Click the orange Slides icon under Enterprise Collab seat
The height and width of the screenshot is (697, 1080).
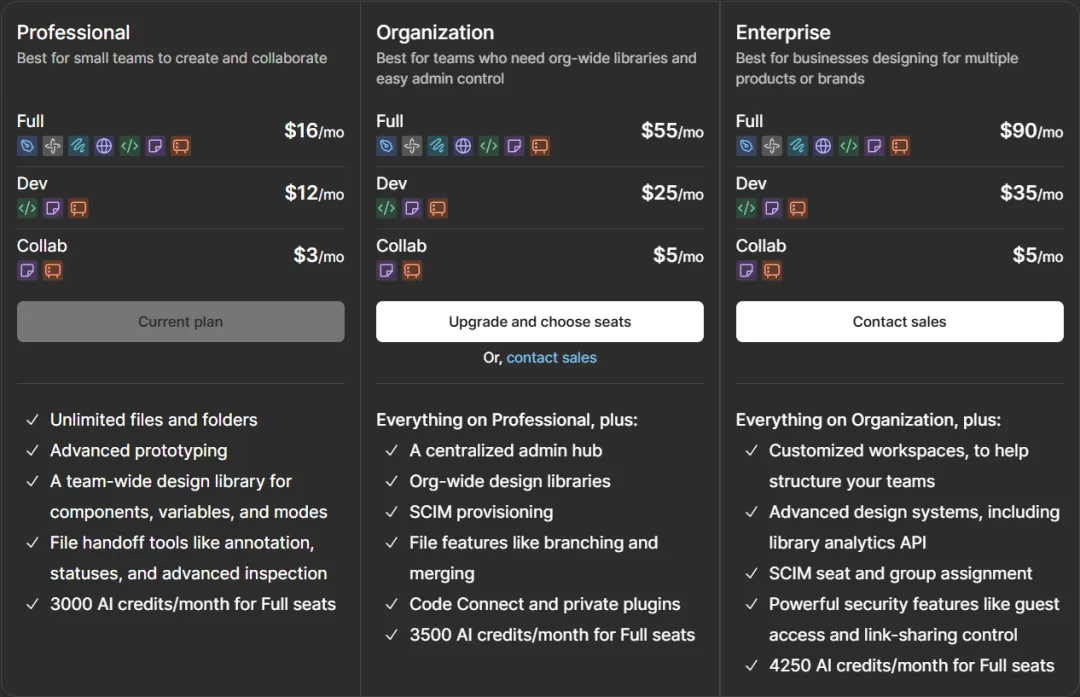772,271
